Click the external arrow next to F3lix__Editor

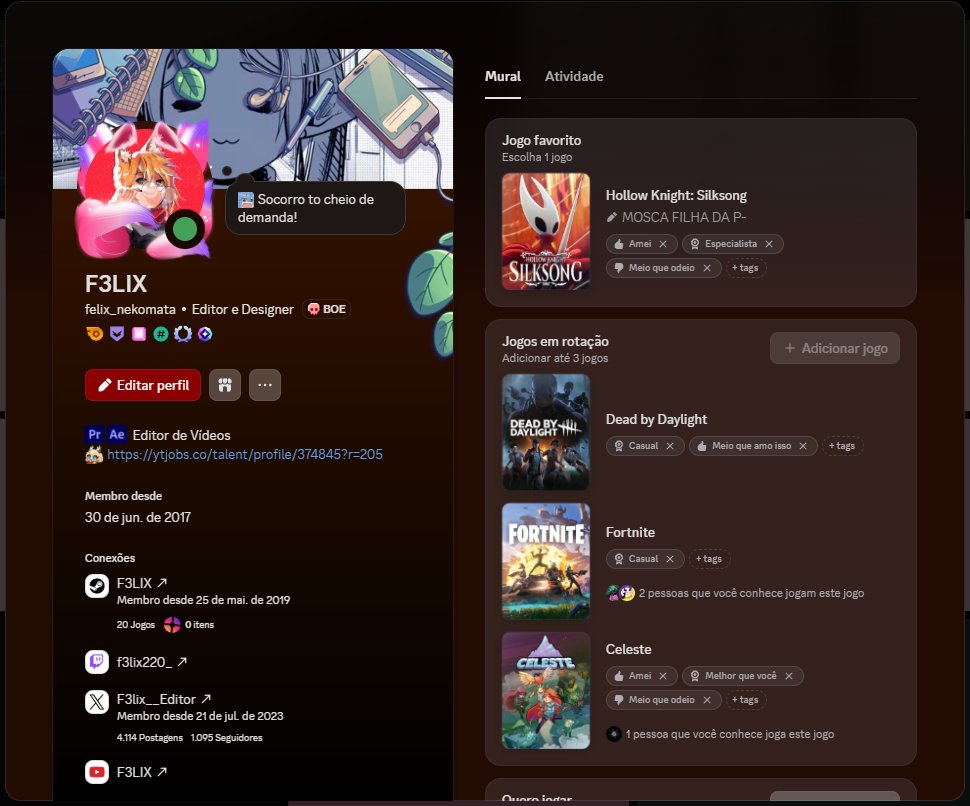[206, 698]
